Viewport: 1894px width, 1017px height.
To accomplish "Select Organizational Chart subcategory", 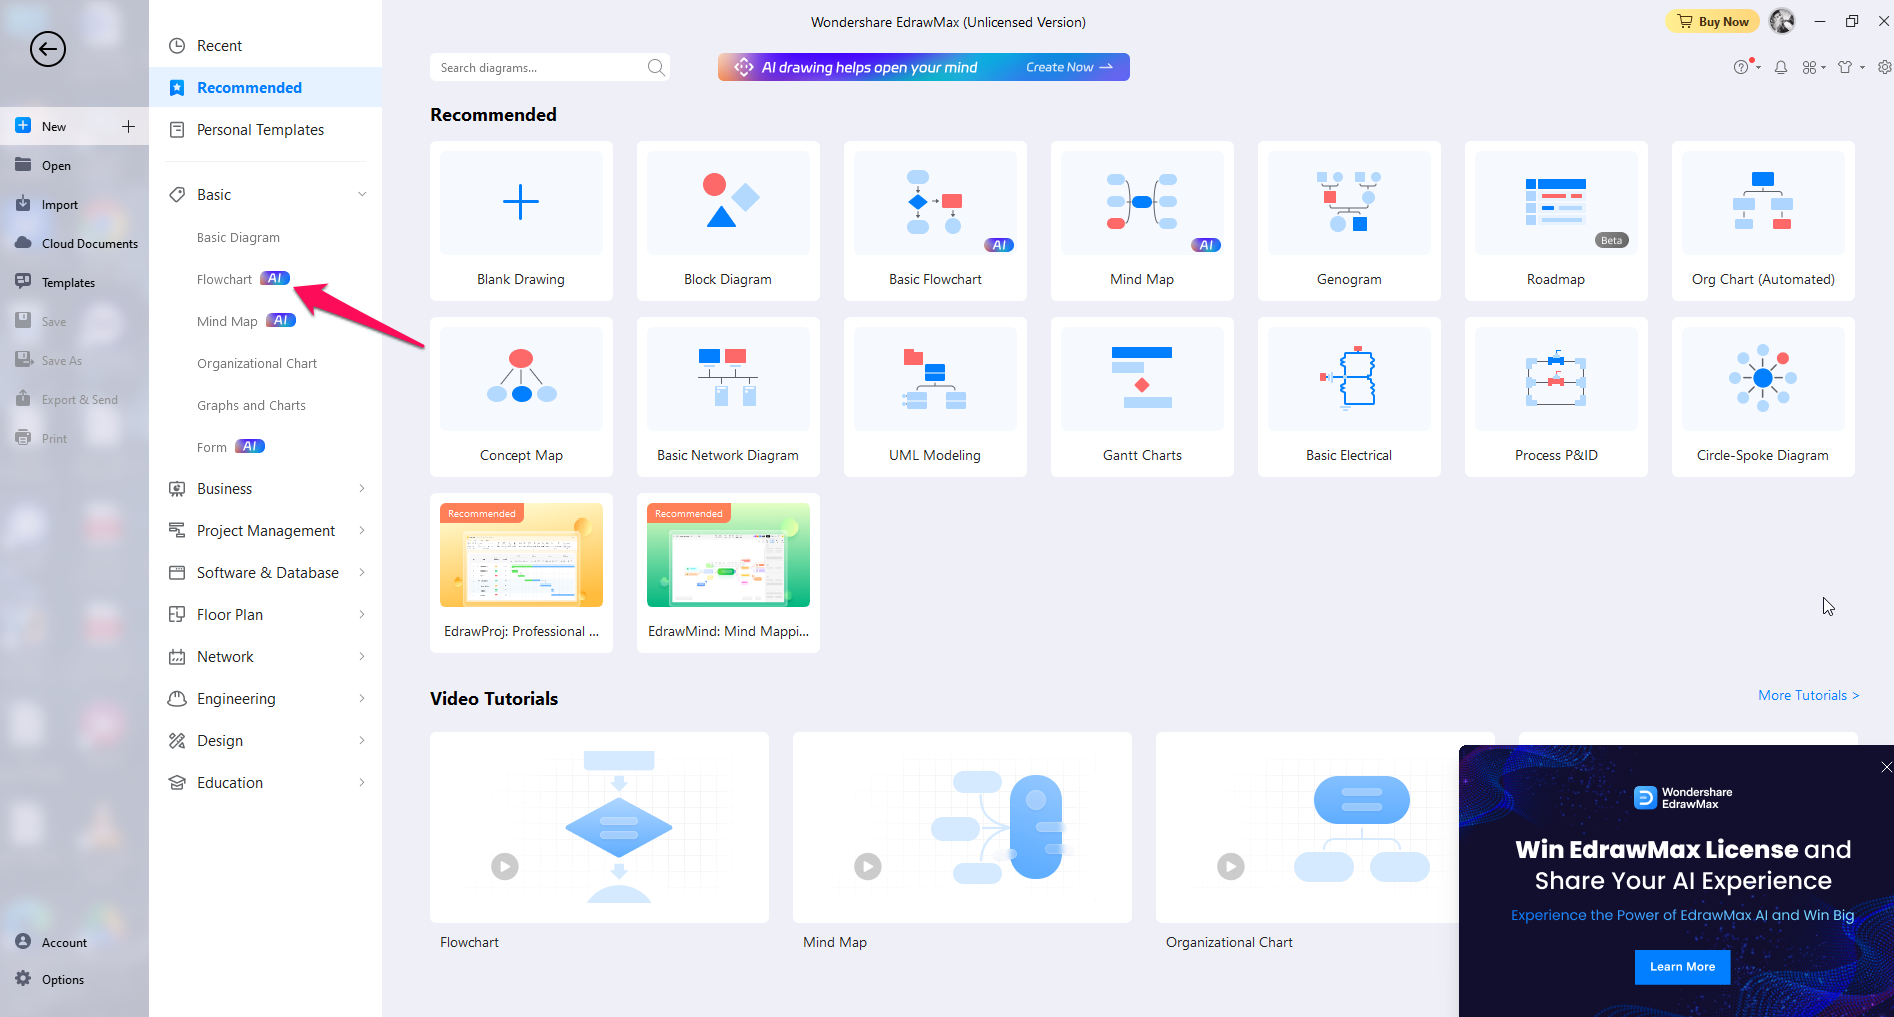I will pyautogui.click(x=257, y=363).
